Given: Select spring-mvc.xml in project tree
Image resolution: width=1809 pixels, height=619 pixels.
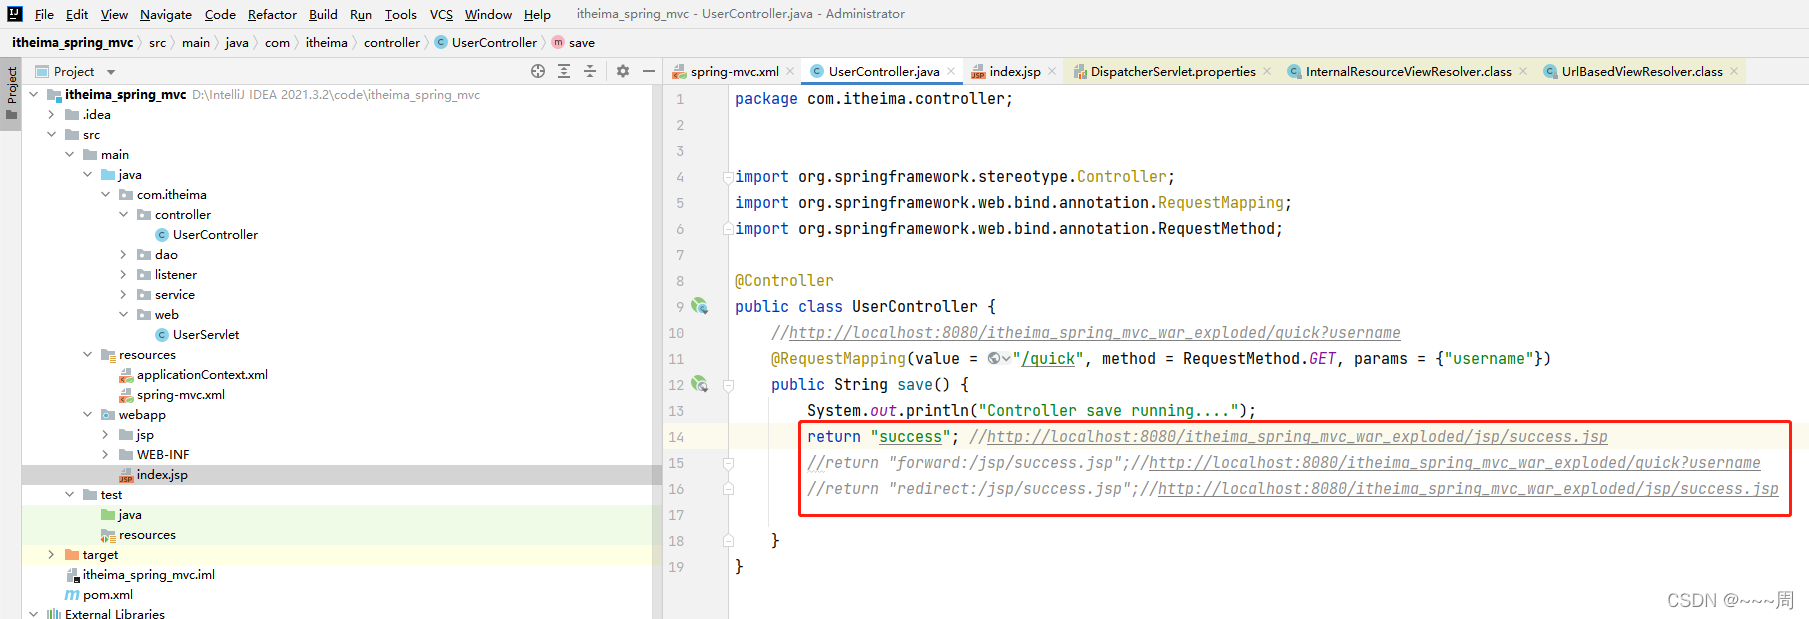Looking at the screenshot, I should 180,394.
